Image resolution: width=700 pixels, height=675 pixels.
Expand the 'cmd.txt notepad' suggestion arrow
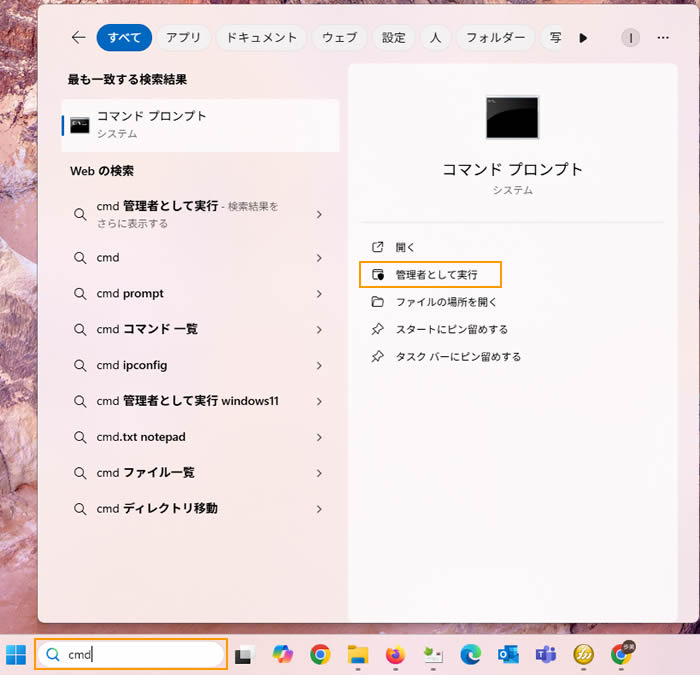[x=319, y=438]
